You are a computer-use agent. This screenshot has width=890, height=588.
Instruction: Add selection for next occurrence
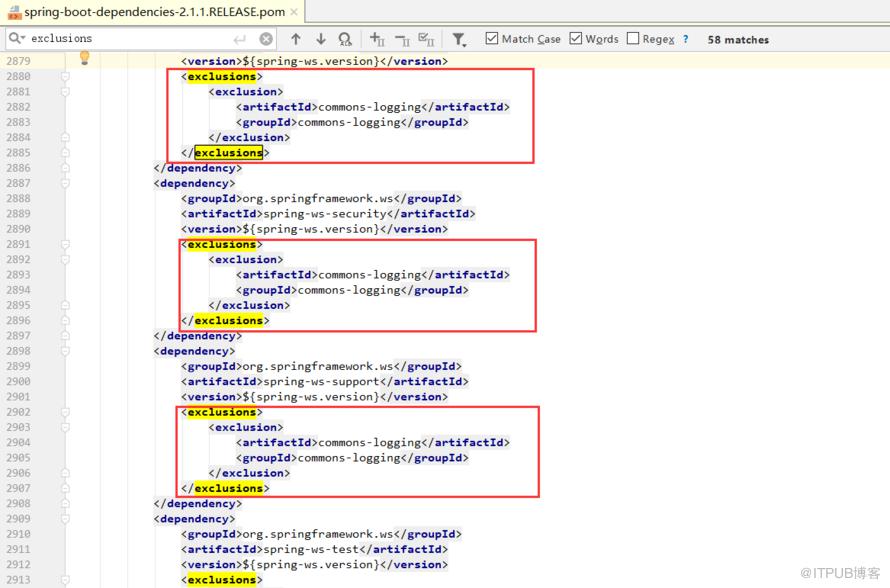[x=377, y=39]
